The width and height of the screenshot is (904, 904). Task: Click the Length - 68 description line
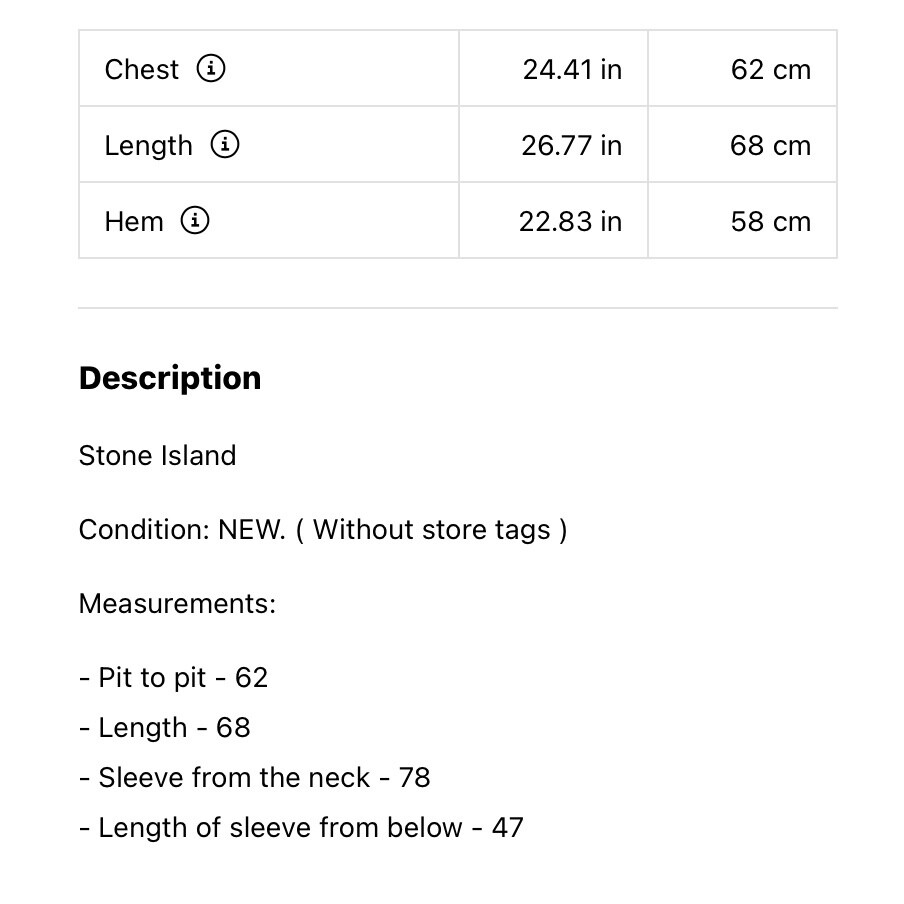tap(165, 728)
